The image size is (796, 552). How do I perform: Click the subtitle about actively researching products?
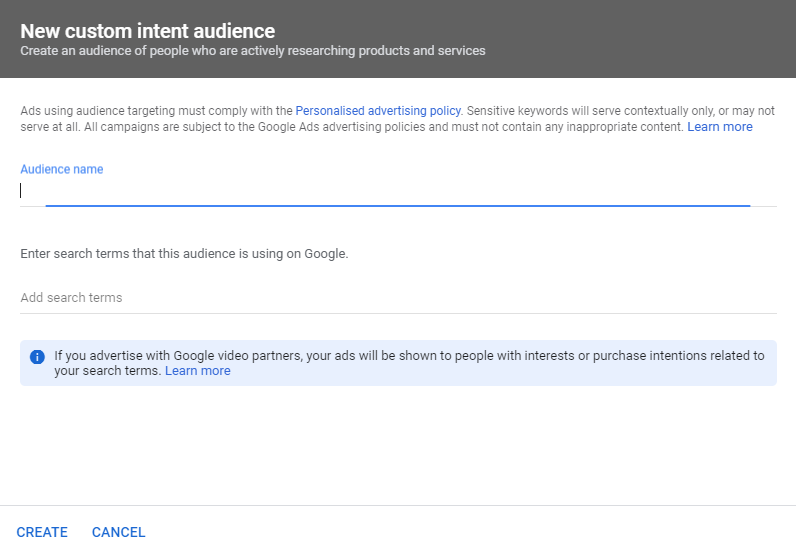click(252, 50)
